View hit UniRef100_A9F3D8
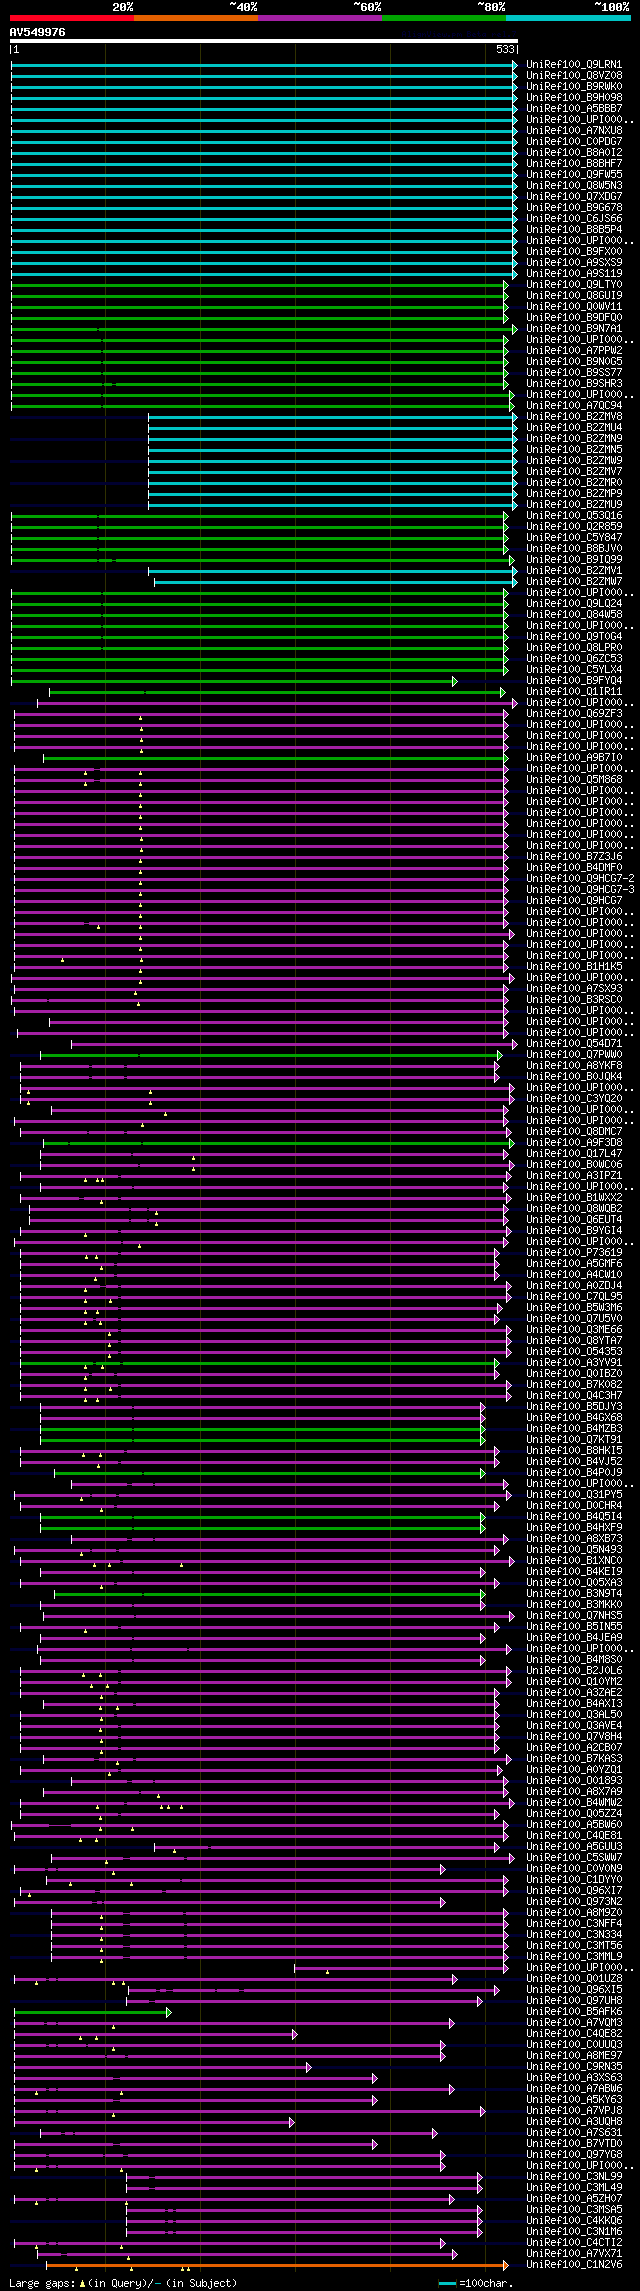 (574, 1143)
